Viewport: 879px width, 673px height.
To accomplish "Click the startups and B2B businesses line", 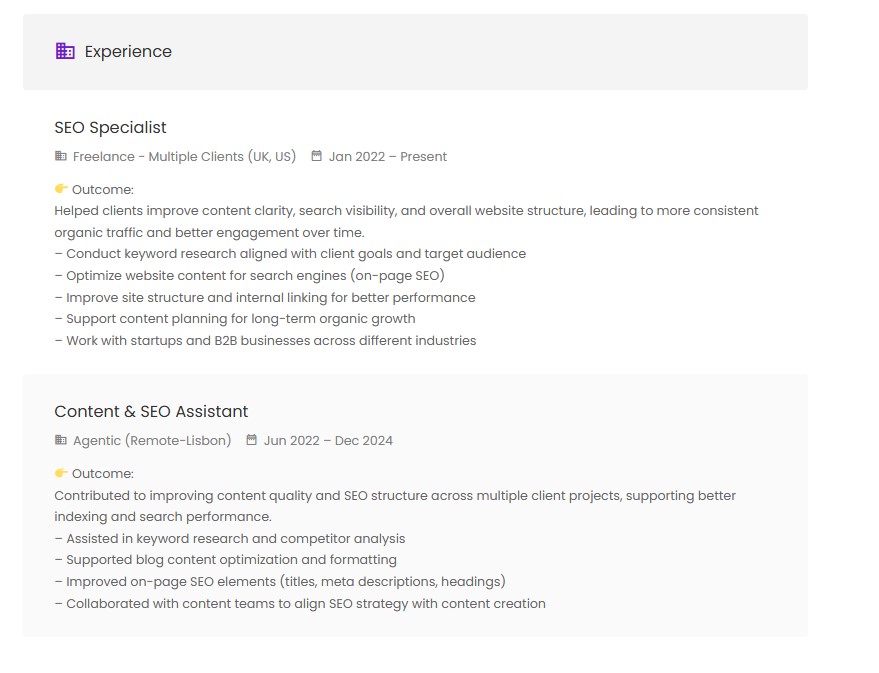I will (265, 341).
